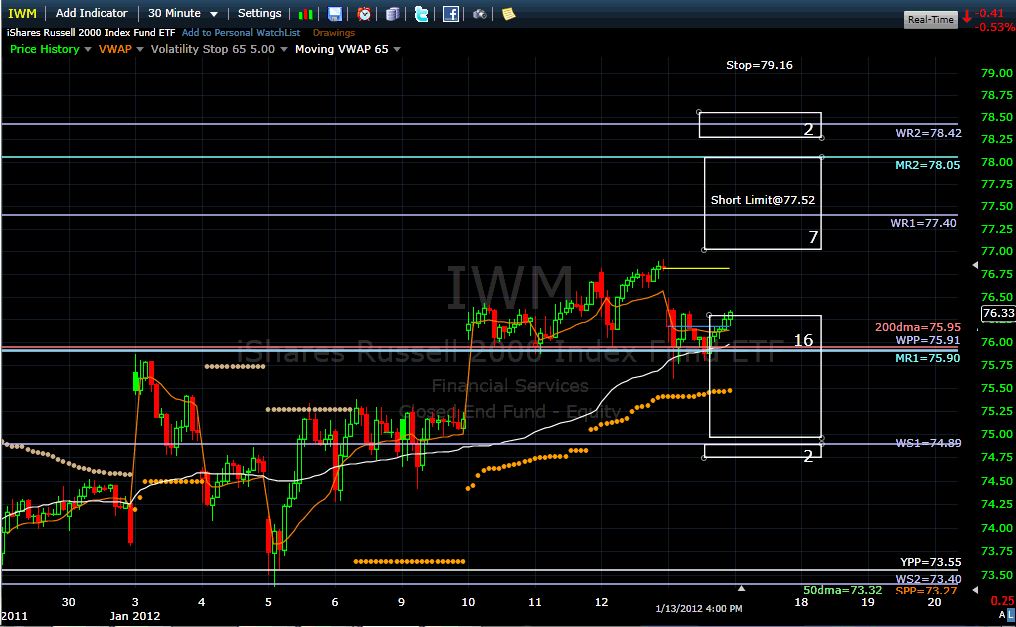Click the Short Limit@77.52 annotation text
Image resolution: width=1016 pixels, height=627 pixels.
pyautogui.click(x=763, y=200)
